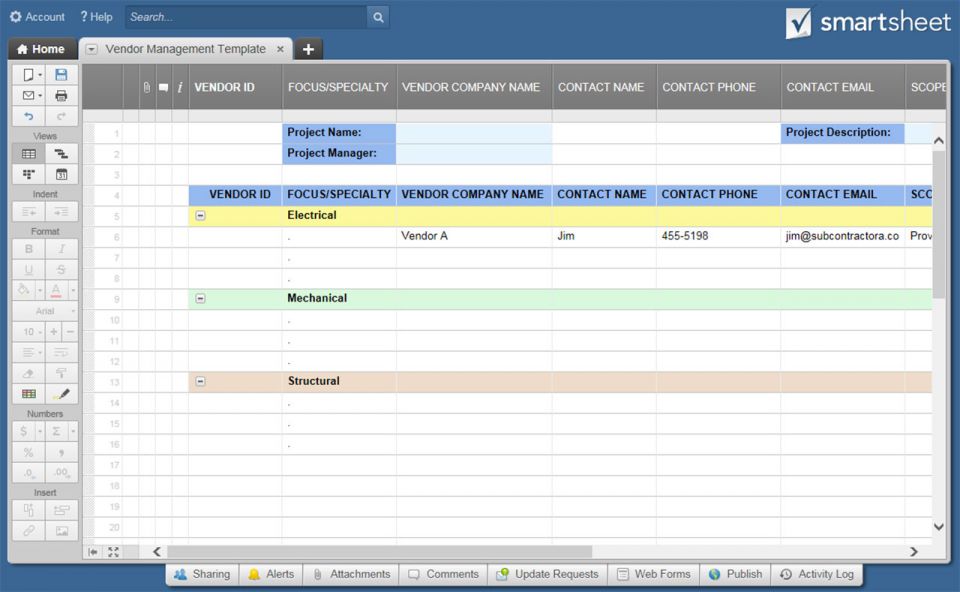
Task: Open the Calendar view
Action: [x=61, y=174]
